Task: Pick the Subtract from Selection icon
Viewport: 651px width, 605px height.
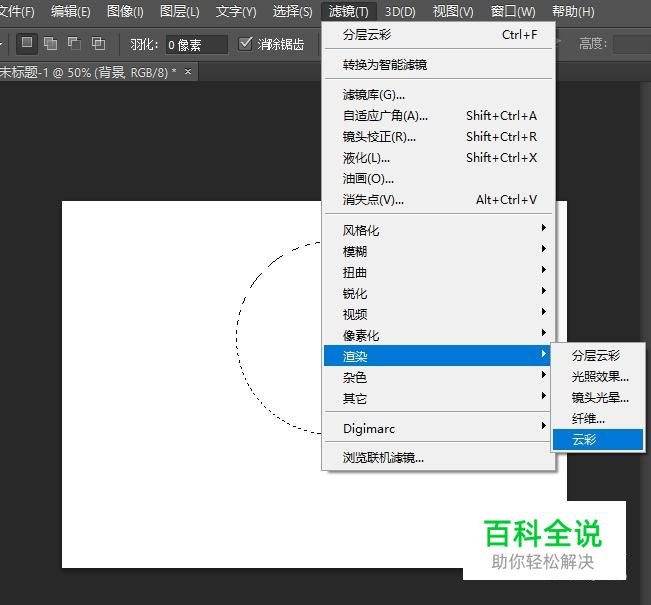Action: coord(75,43)
